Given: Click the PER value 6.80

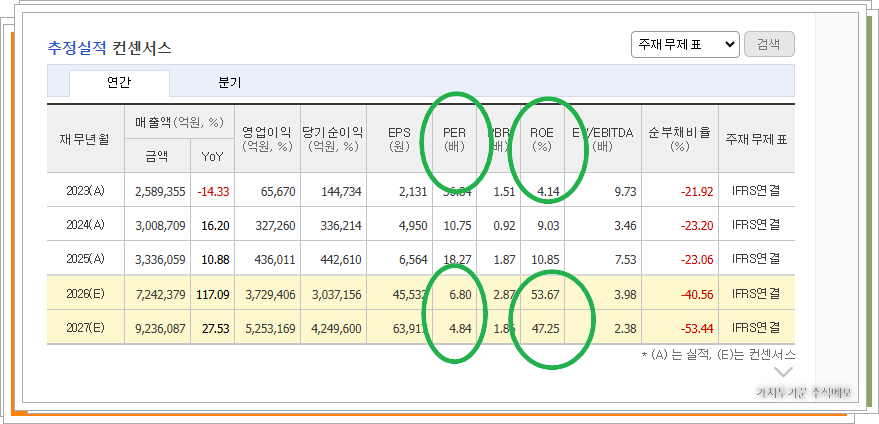Looking at the screenshot, I should tap(461, 294).
